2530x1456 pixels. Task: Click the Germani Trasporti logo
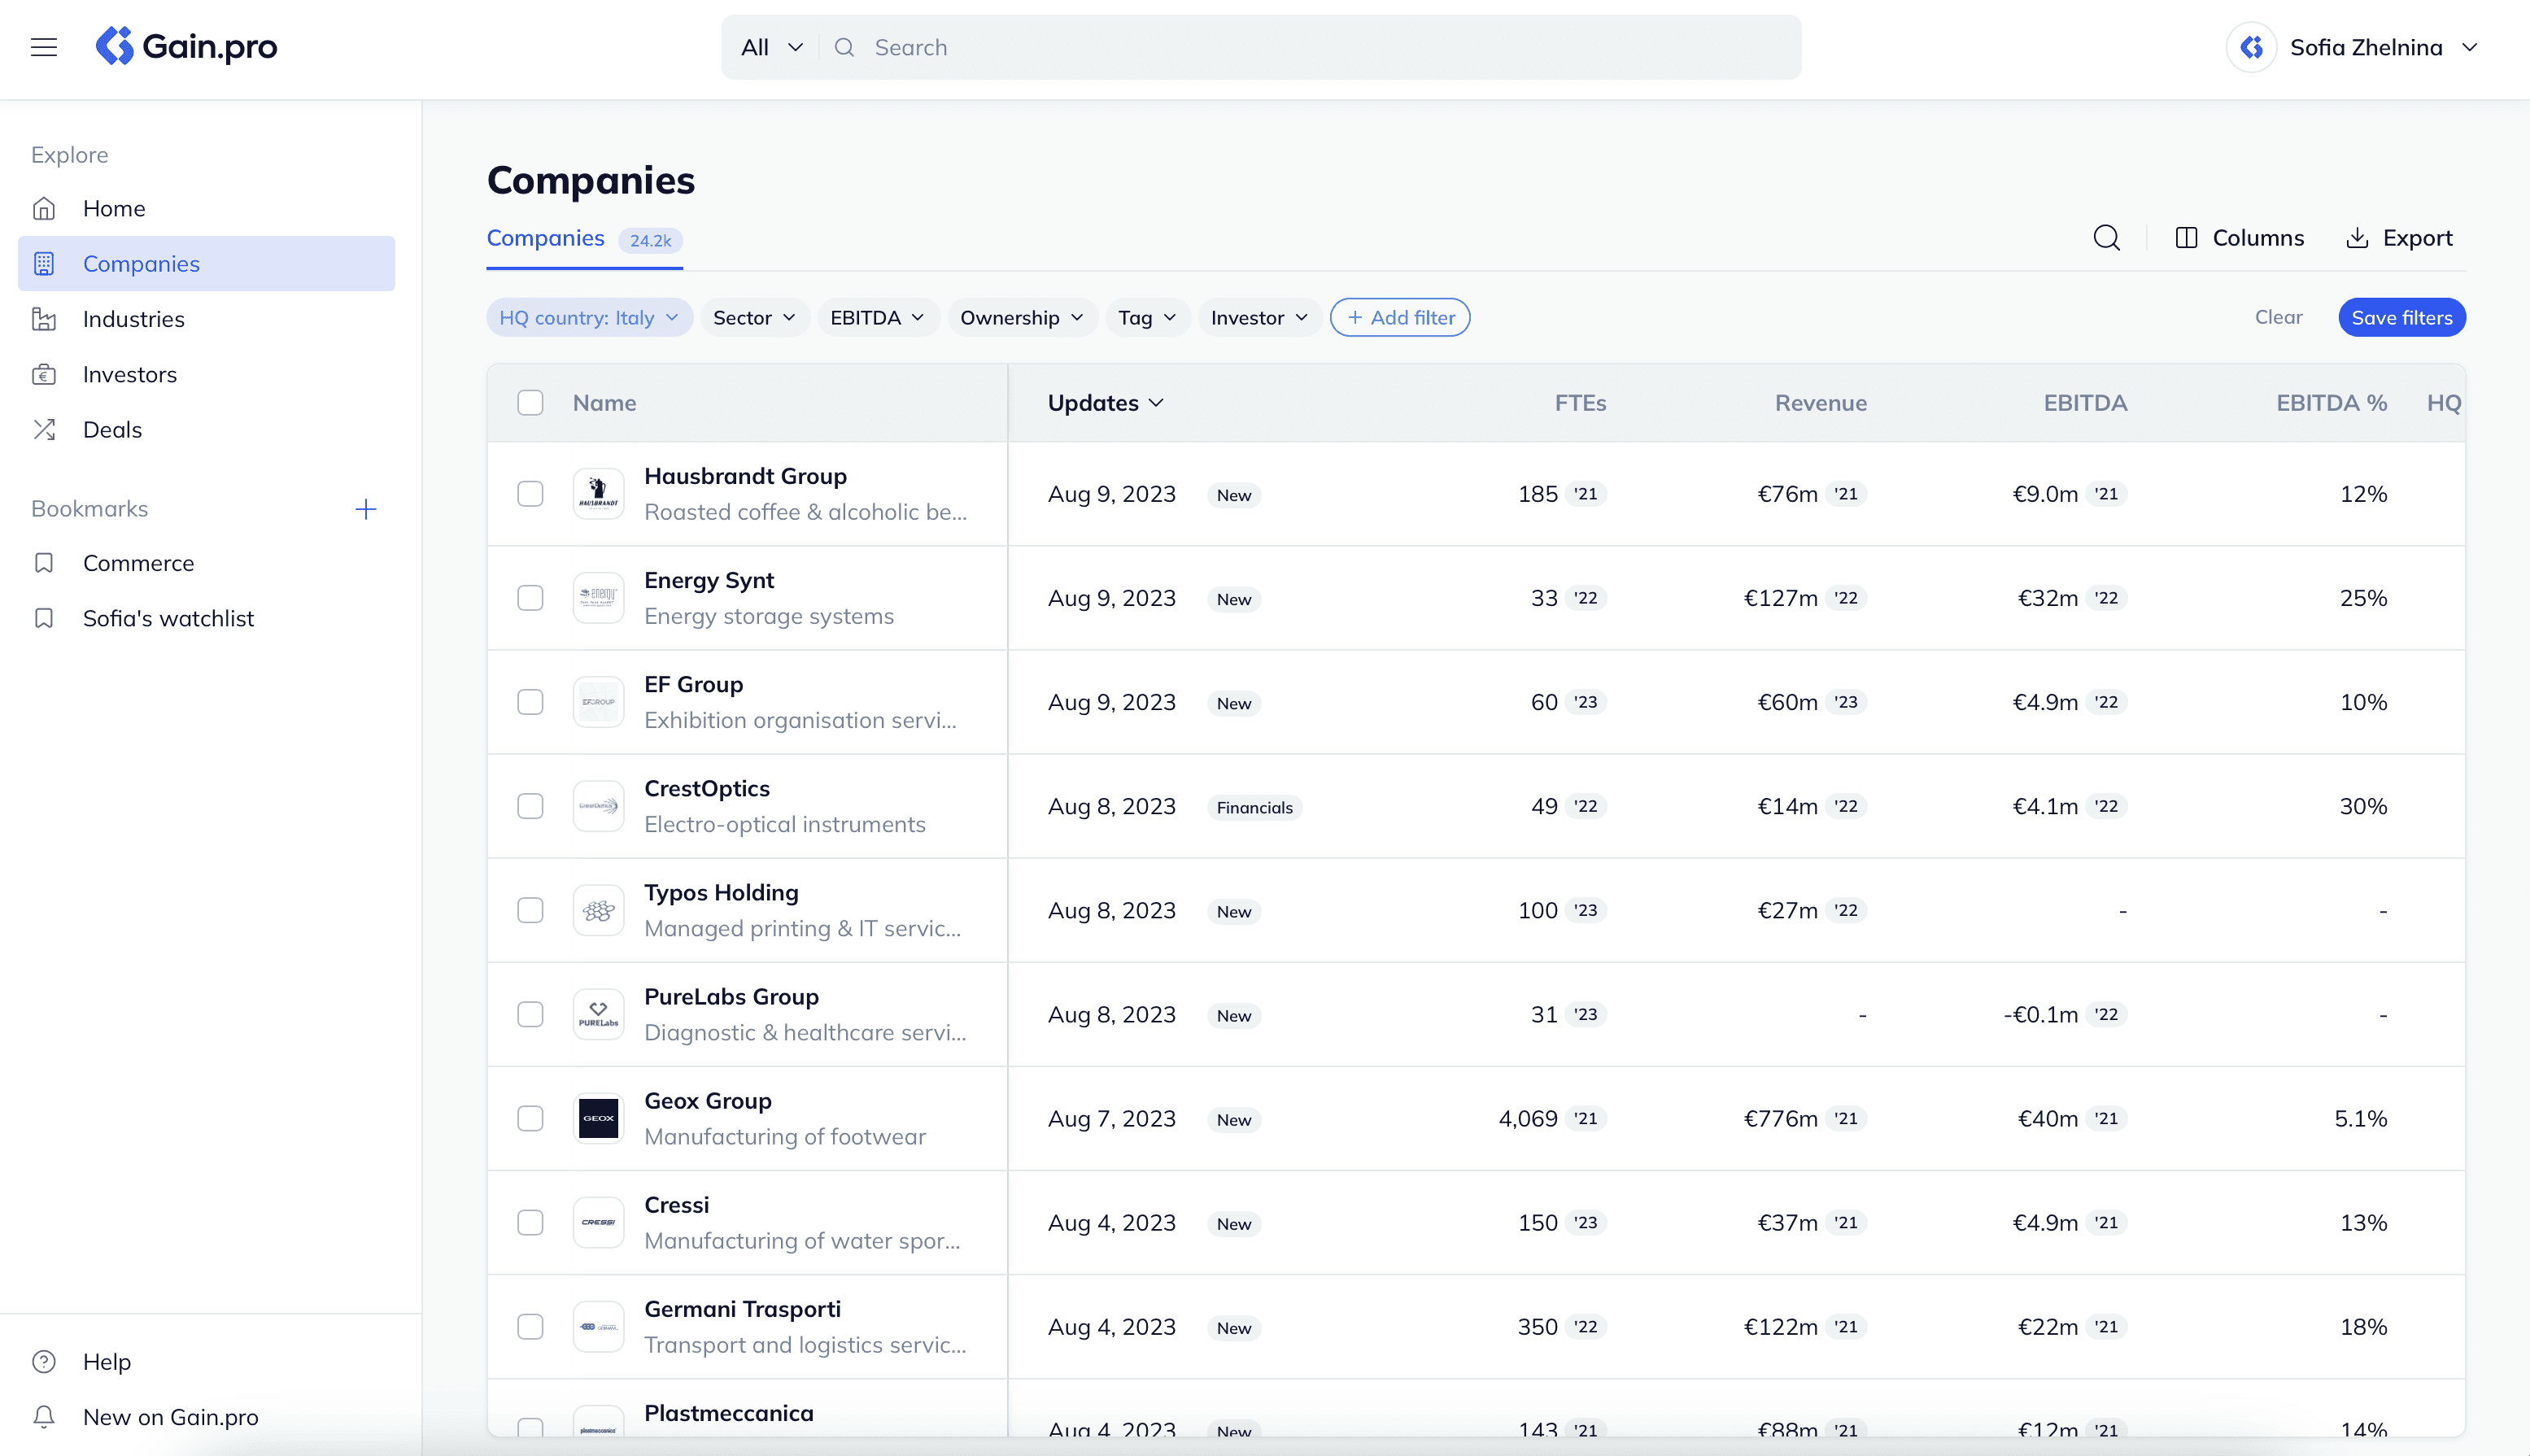coord(598,1326)
